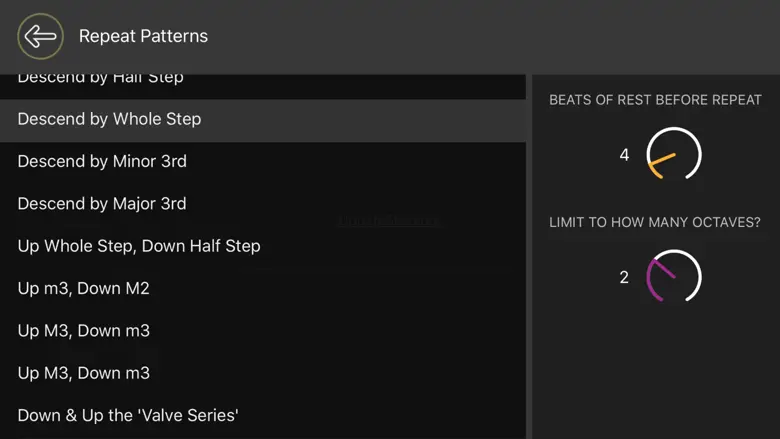
Task: Tap partially hidden 'Descend by Half Step' item
Action: tap(100, 79)
